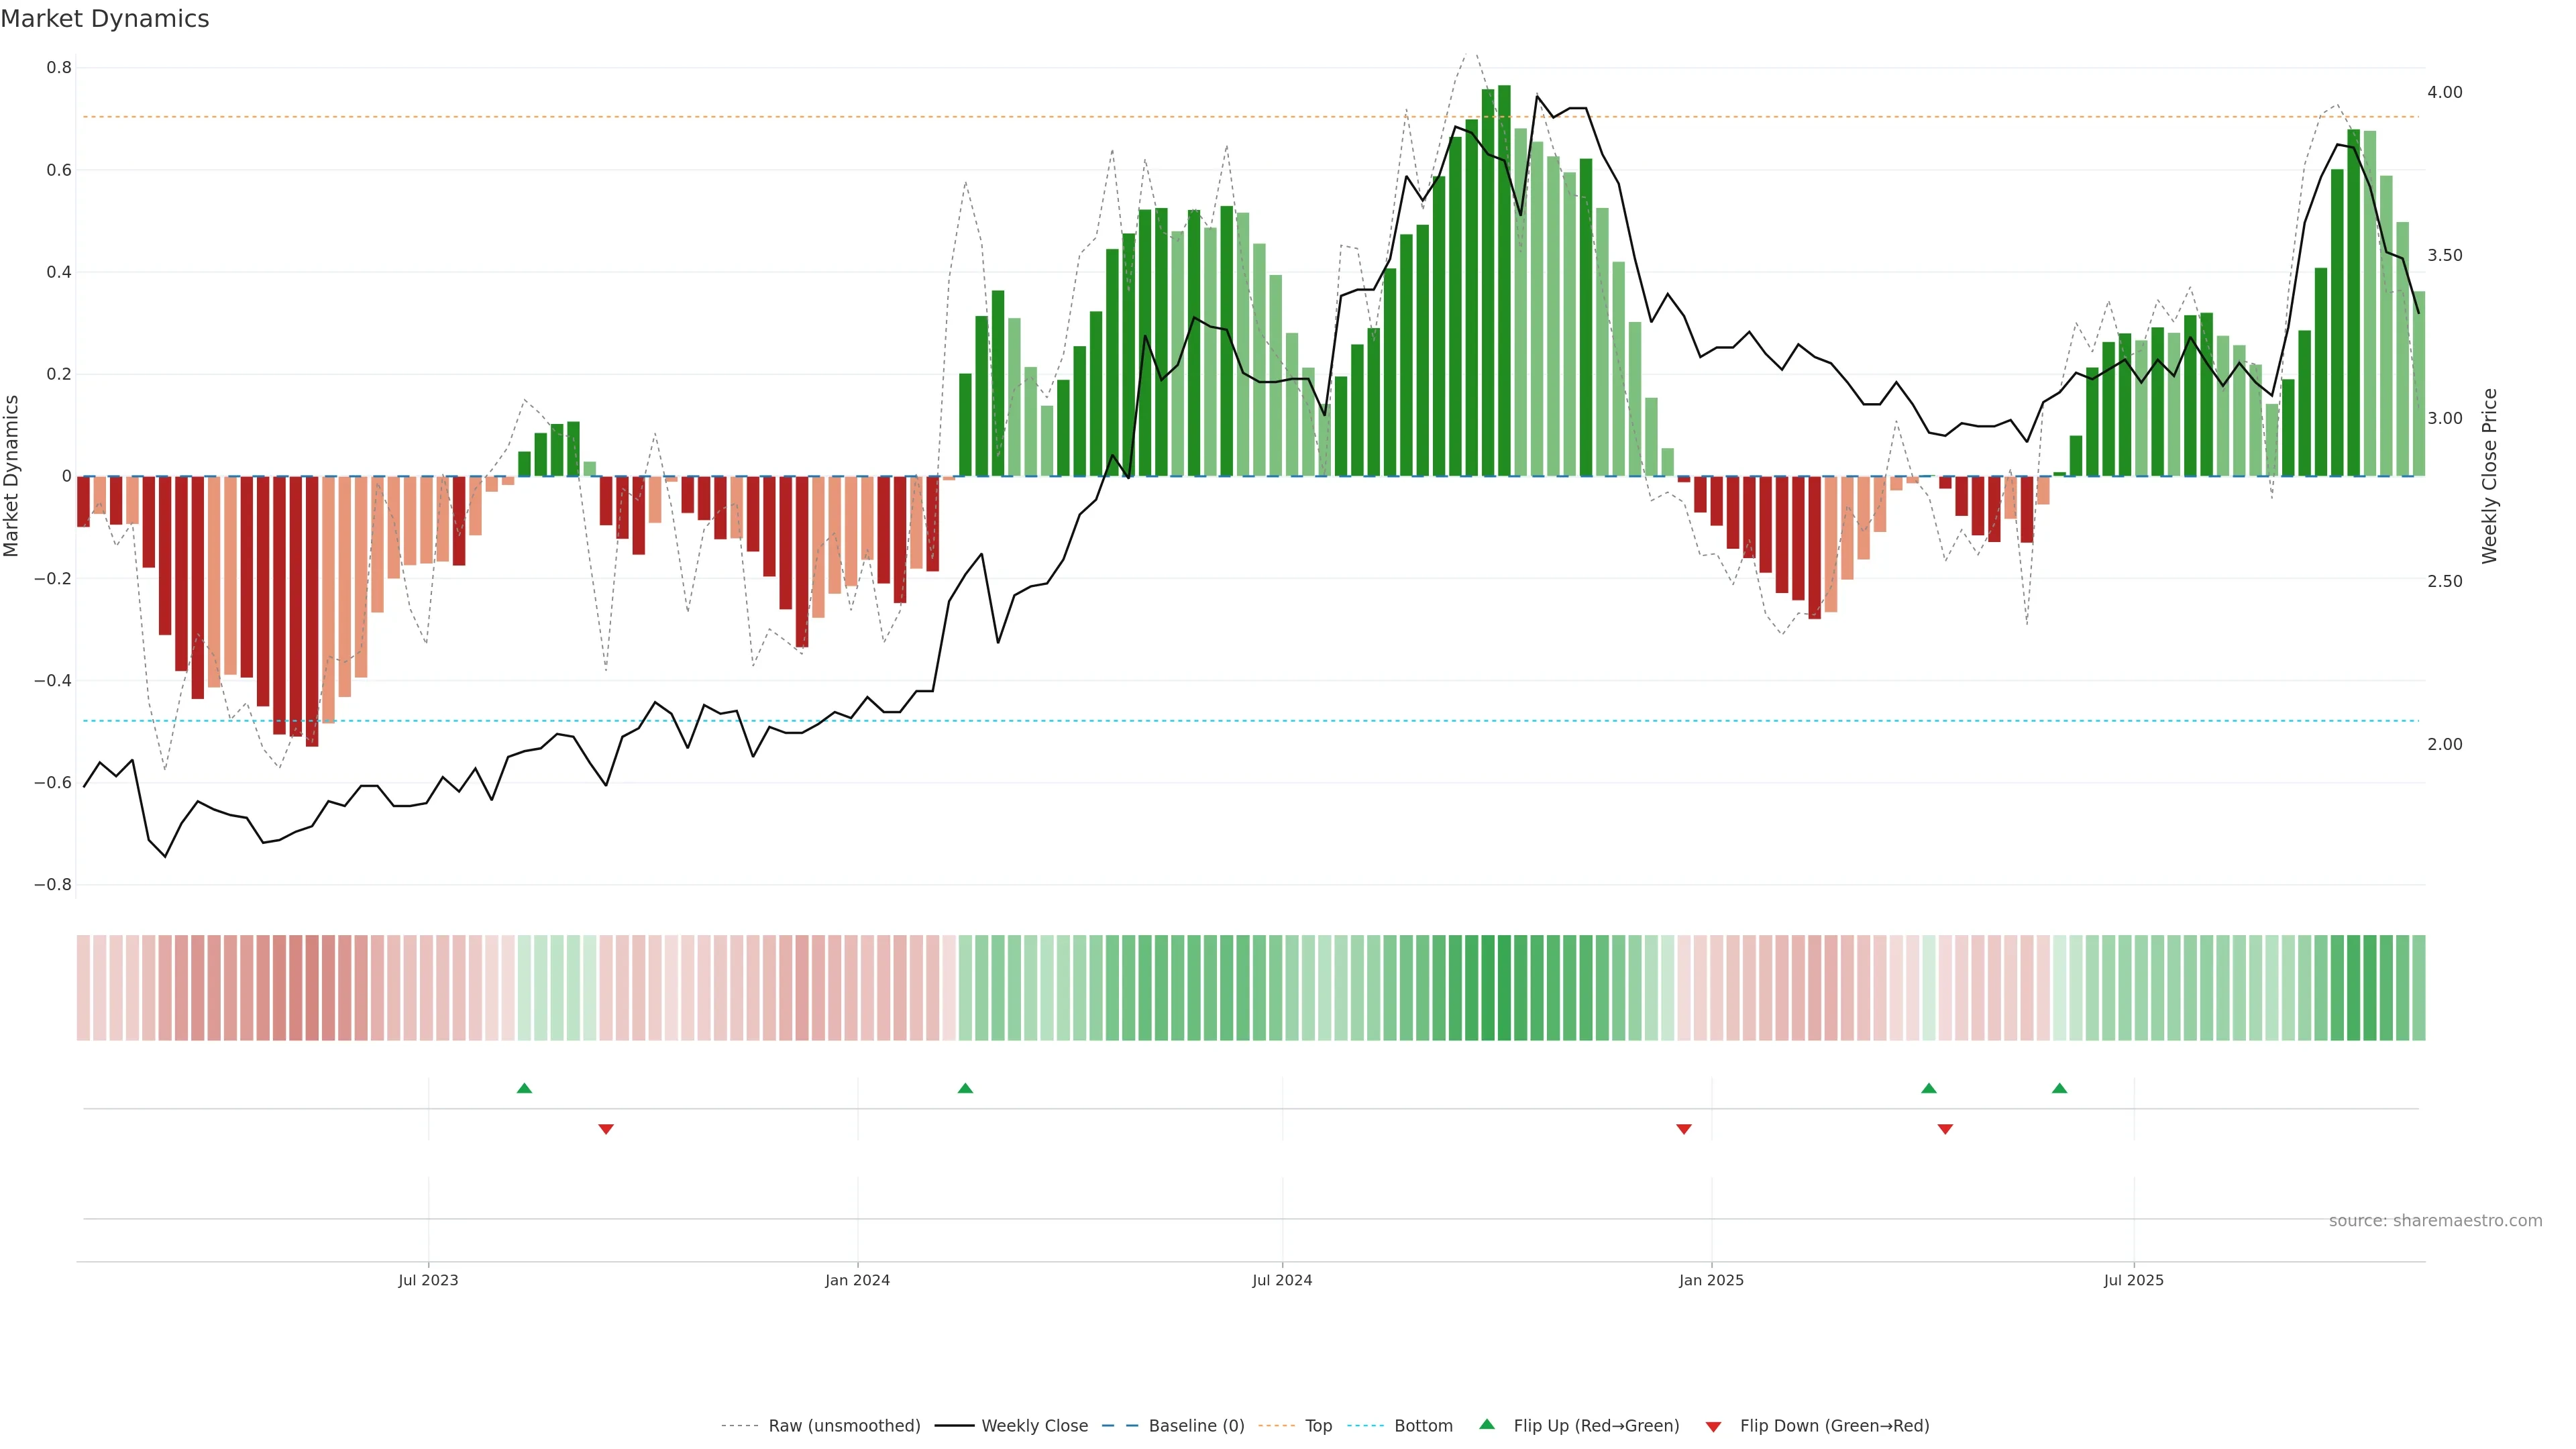Click the Market Dynamics chart title
The height and width of the screenshot is (1449, 2576).
[x=105, y=19]
